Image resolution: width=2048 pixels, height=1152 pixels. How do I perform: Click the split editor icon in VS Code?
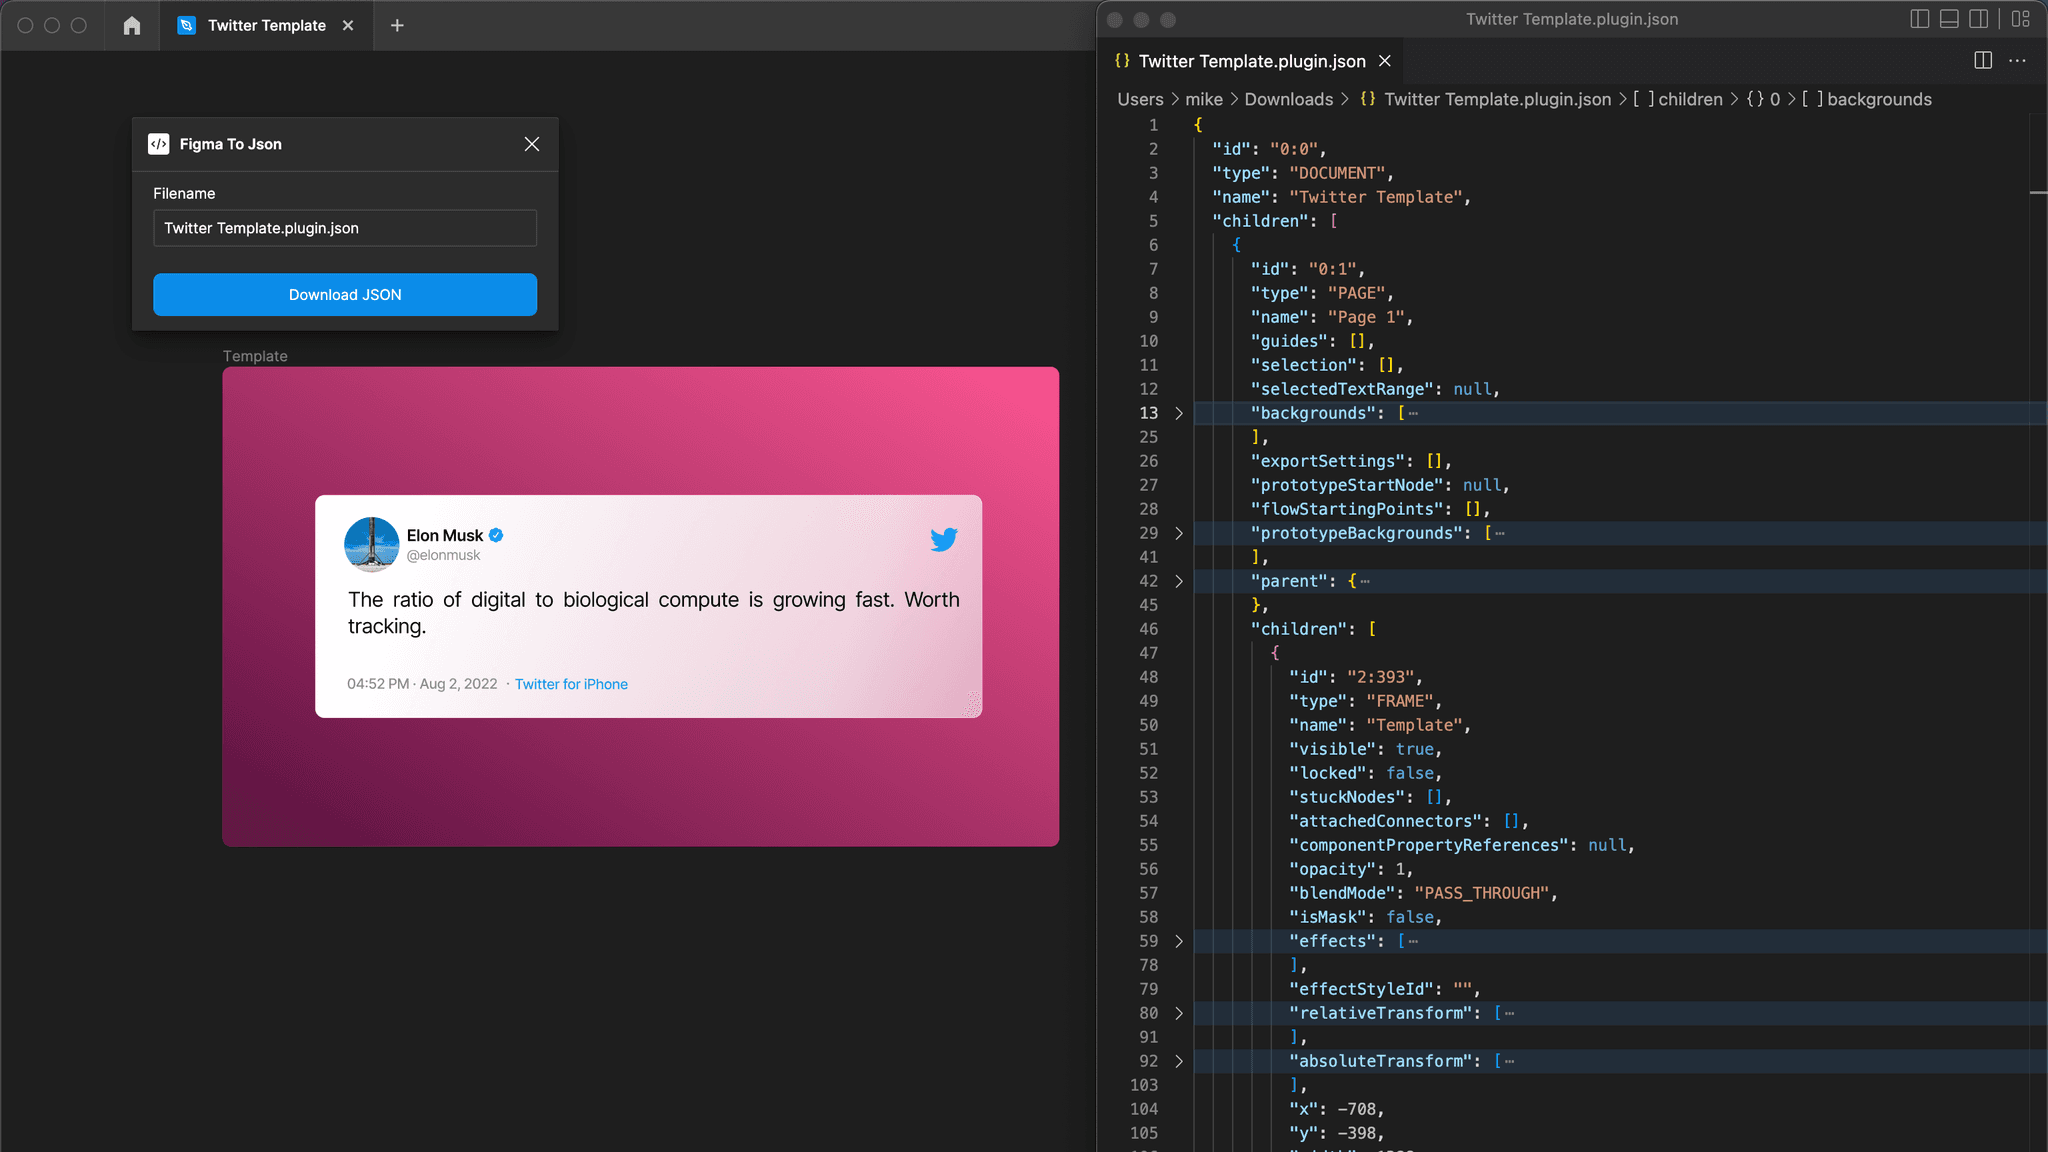click(x=1982, y=60)
